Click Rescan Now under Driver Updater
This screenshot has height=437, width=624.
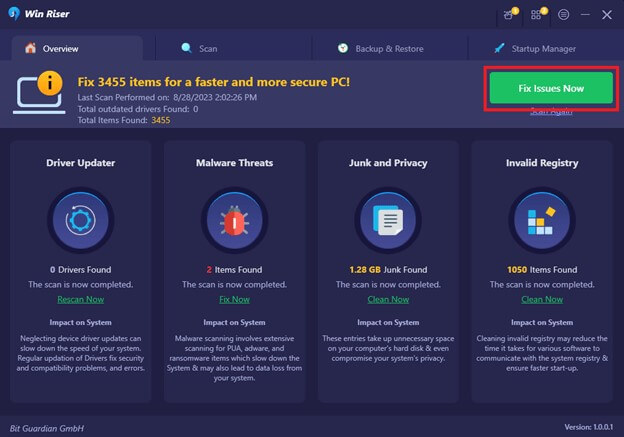[81, 299]
